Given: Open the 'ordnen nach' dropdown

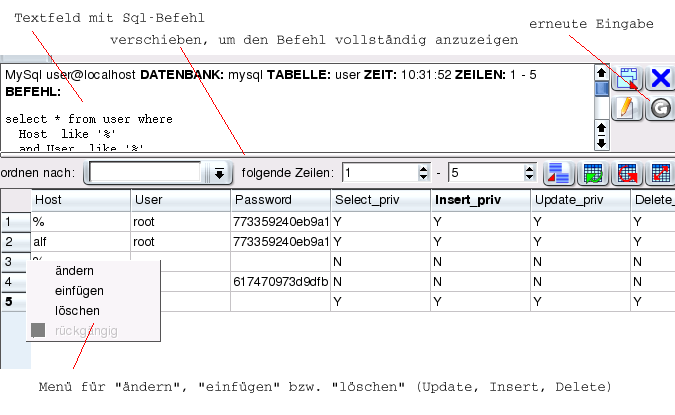Looking at the screenshot, I should [219, 174].
